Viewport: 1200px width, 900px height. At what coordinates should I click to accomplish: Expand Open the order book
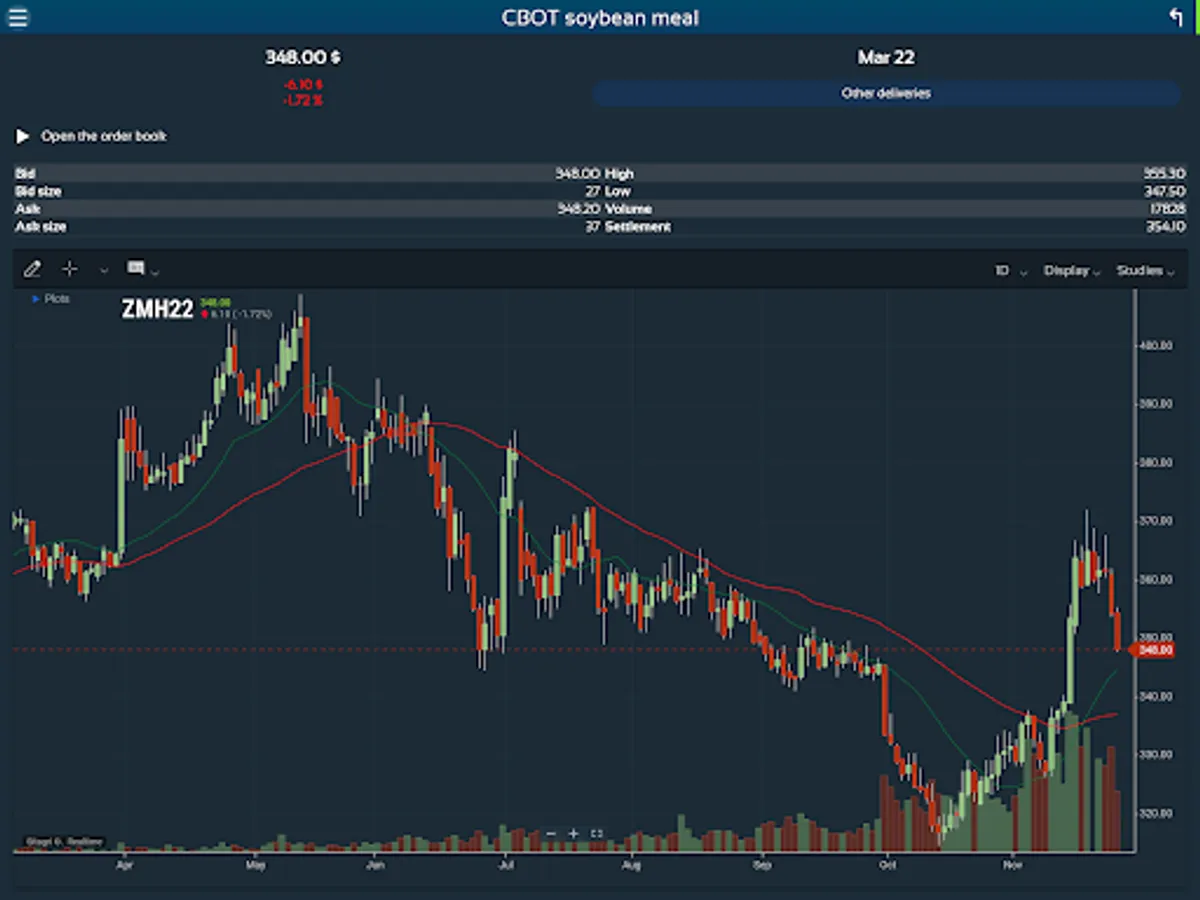click(x=91, y=136)
